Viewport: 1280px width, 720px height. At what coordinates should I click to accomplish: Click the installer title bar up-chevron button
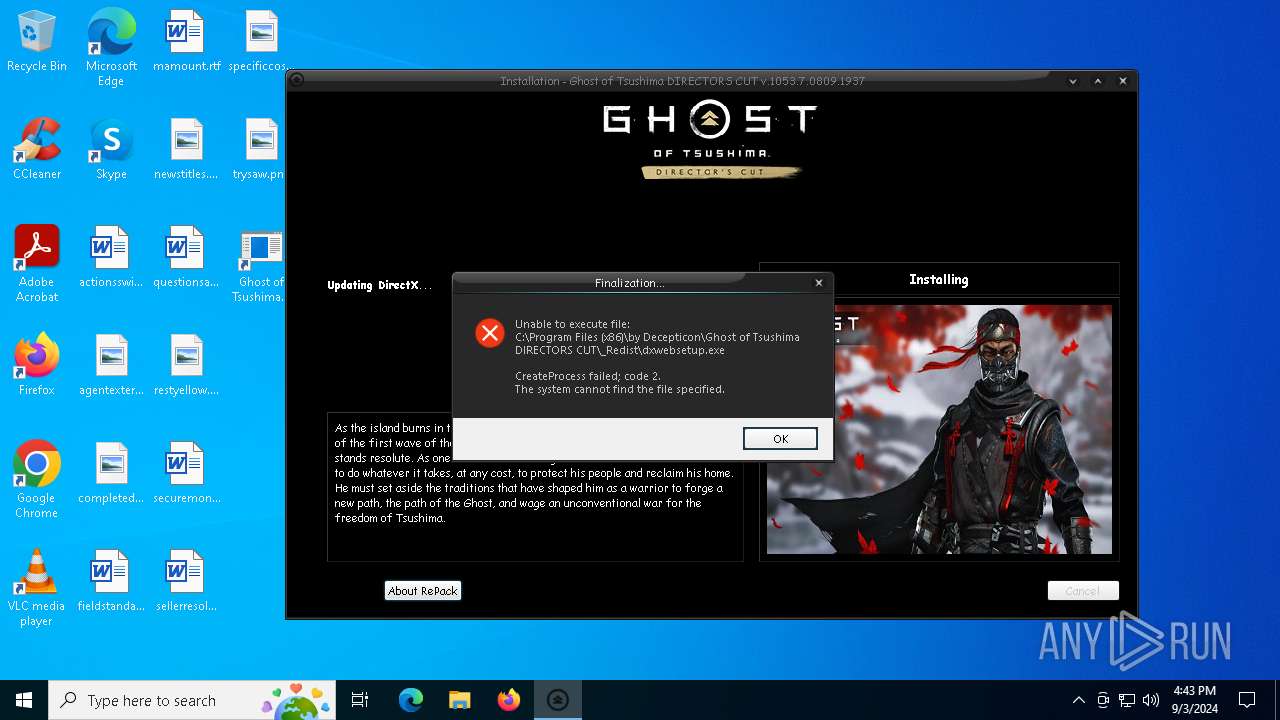[1098, 81]
